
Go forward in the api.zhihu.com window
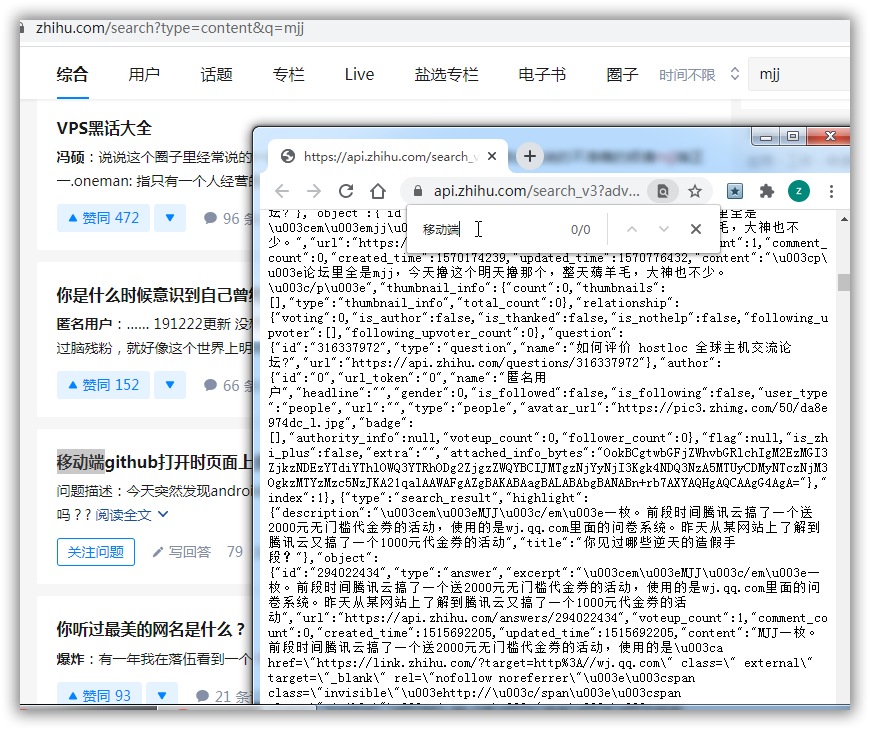click(x=314, y=191)
